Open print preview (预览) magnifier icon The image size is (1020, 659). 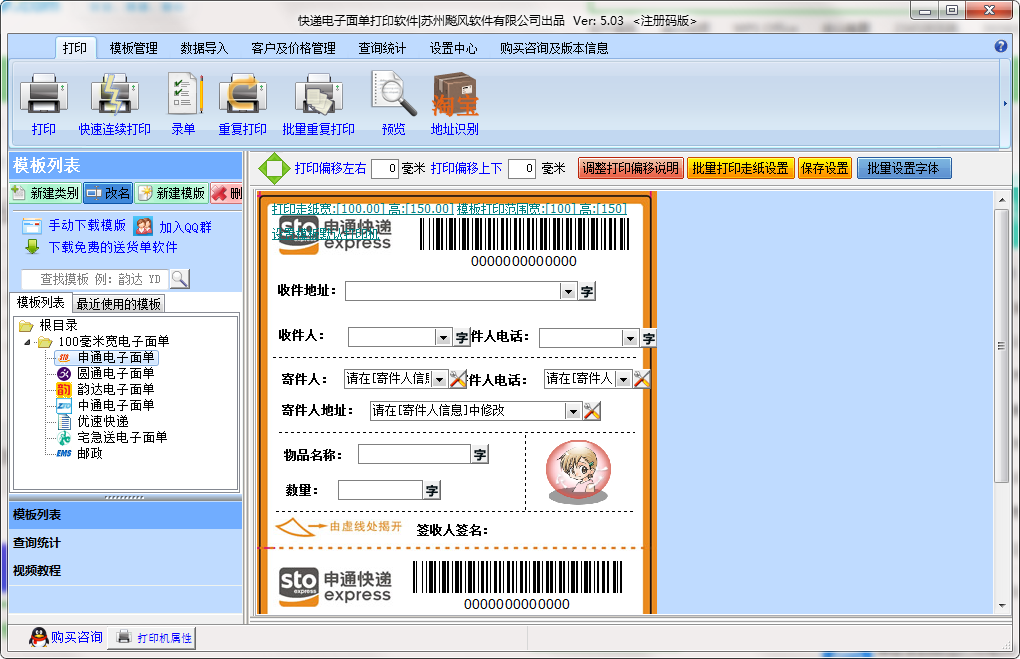coord(393,96)
